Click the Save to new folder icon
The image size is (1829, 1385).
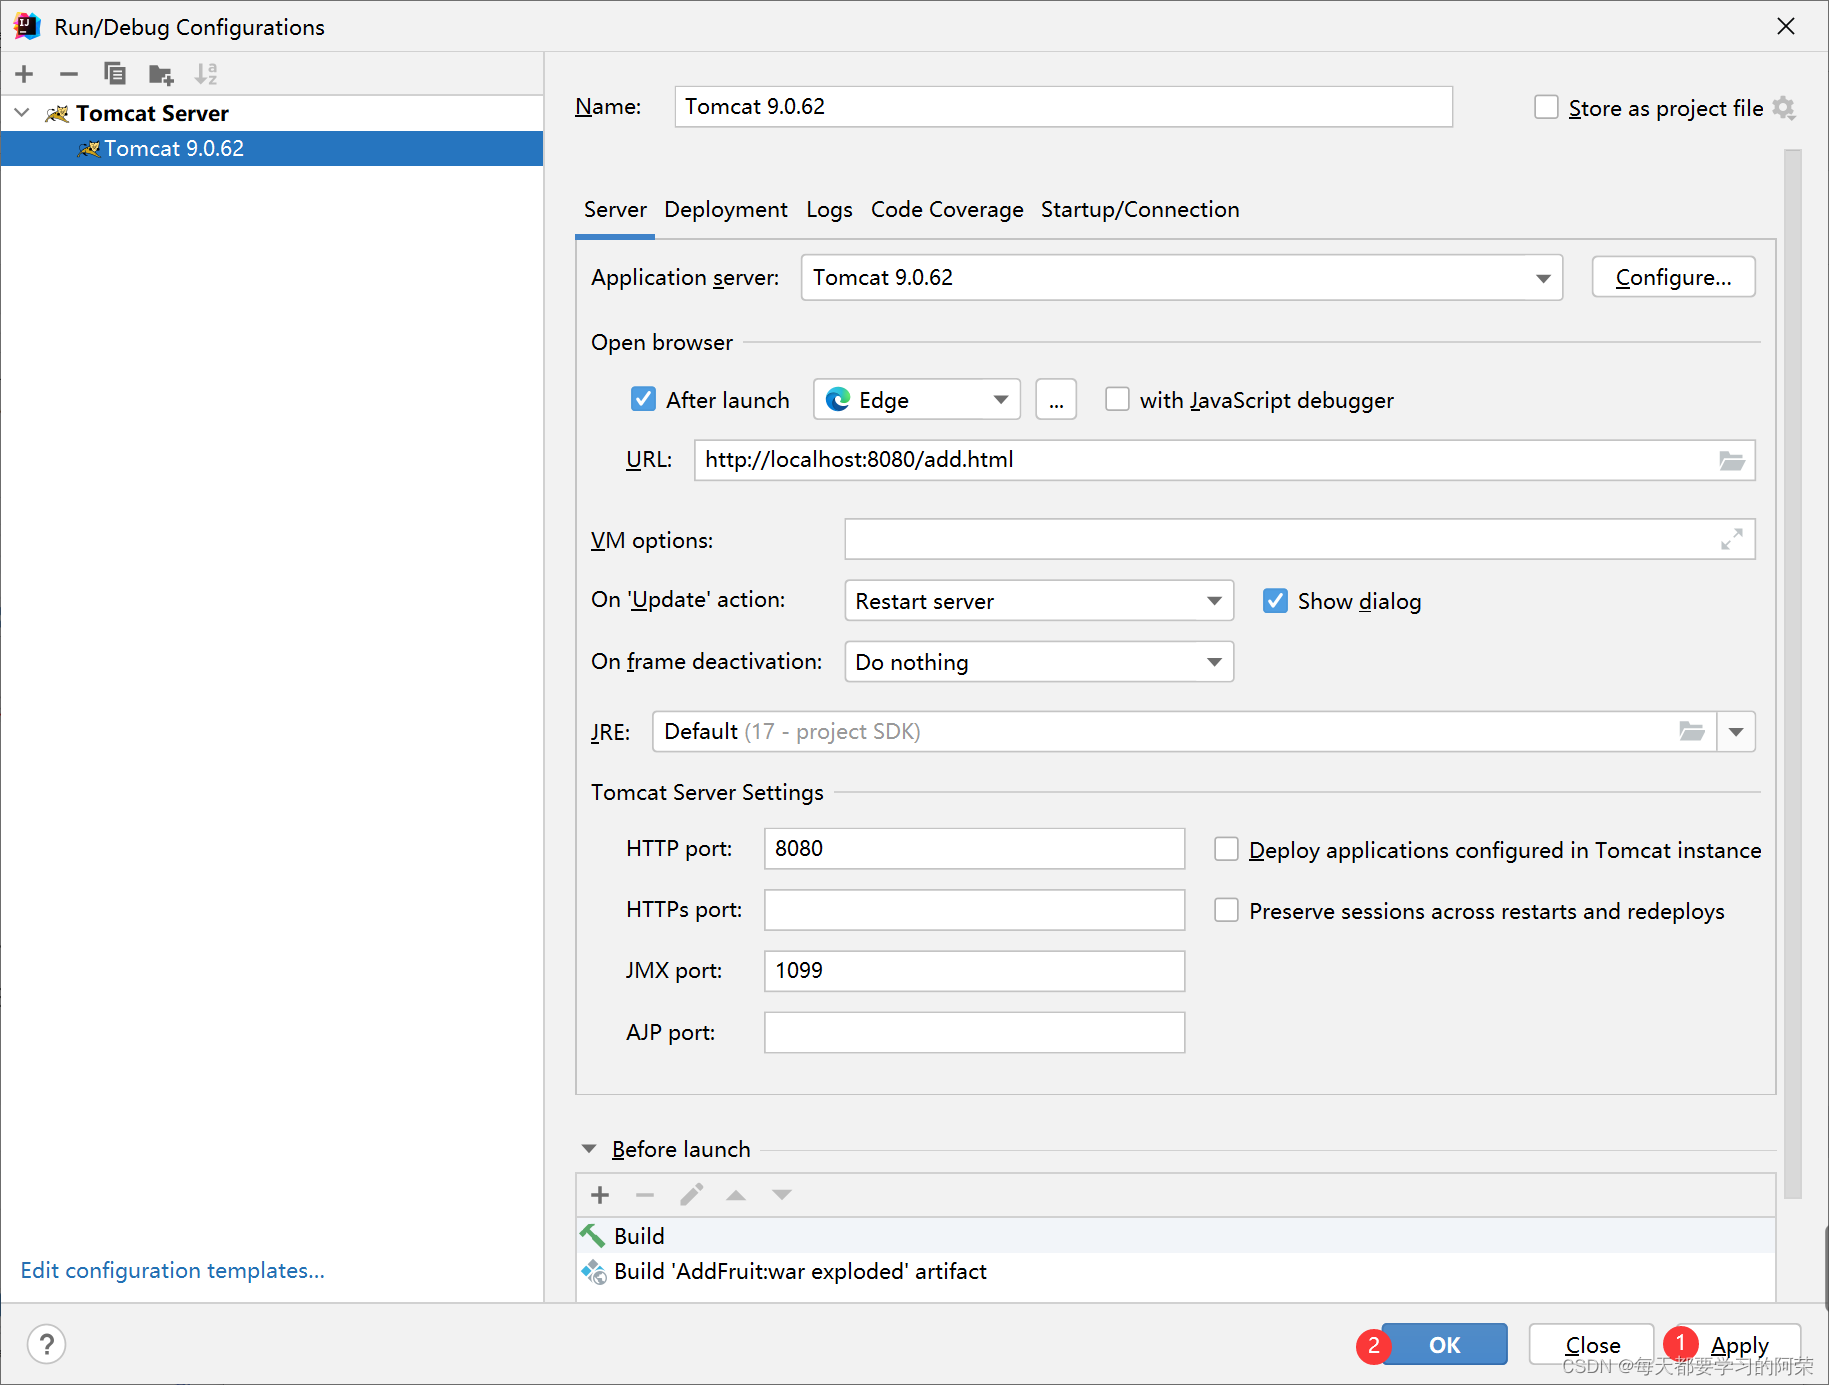click(x=160, y=74)
